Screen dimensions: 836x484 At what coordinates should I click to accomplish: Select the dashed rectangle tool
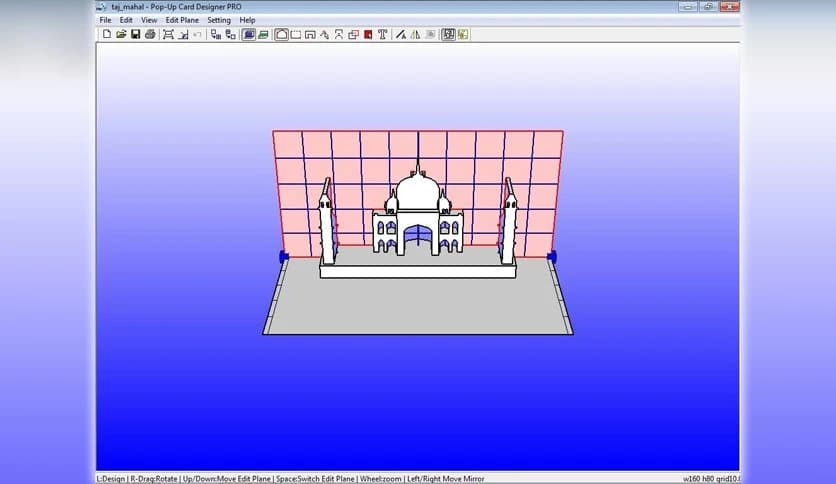pos(296,35)
